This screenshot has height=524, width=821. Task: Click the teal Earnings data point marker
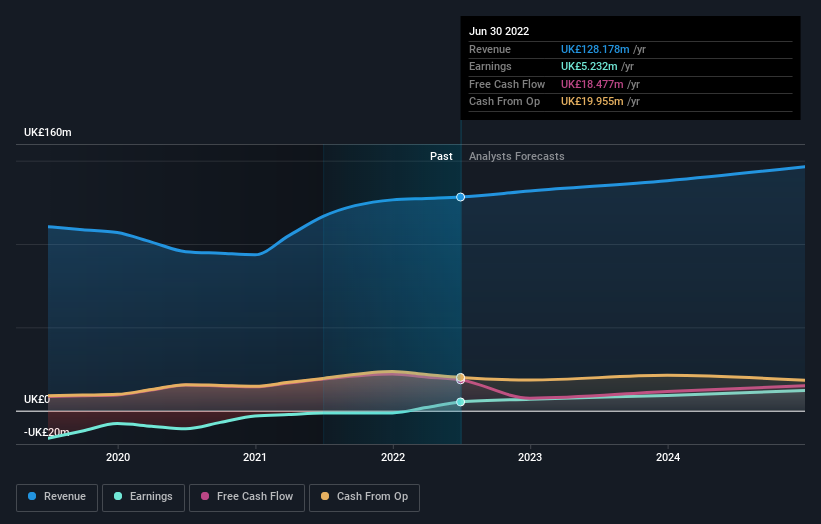460,402
